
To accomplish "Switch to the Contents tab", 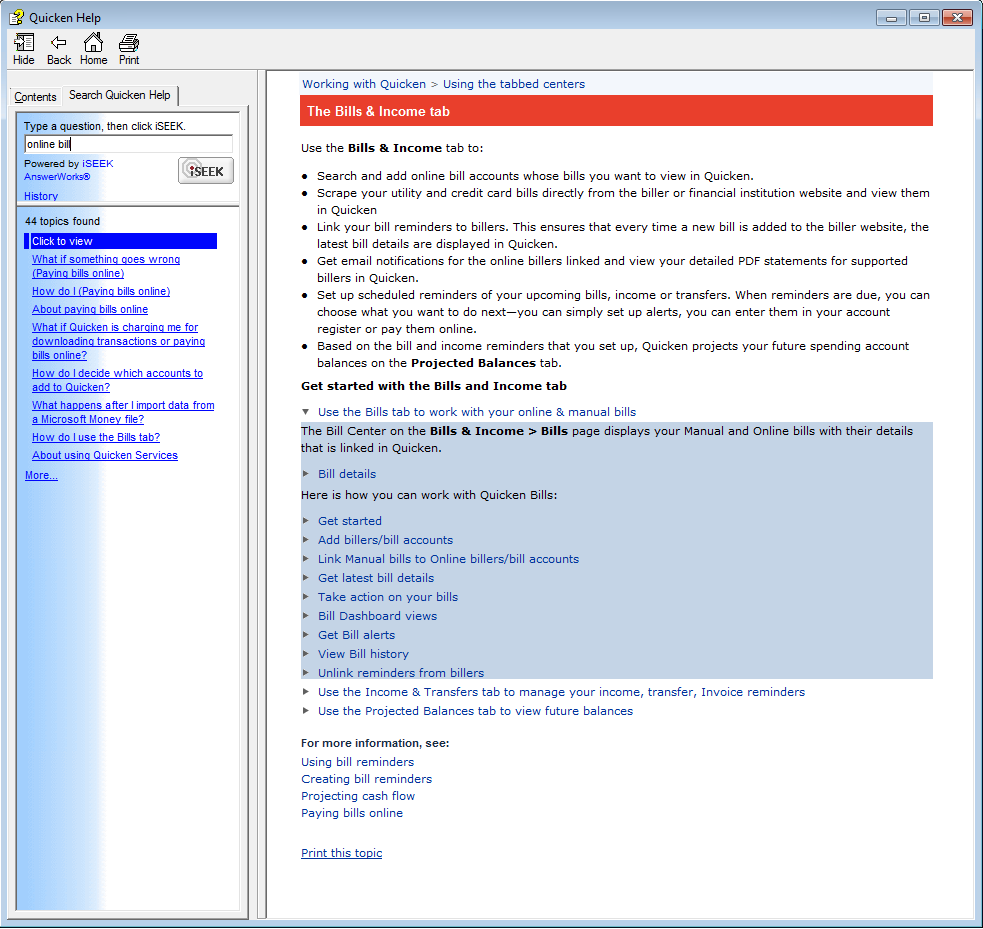I will point(35,97).
